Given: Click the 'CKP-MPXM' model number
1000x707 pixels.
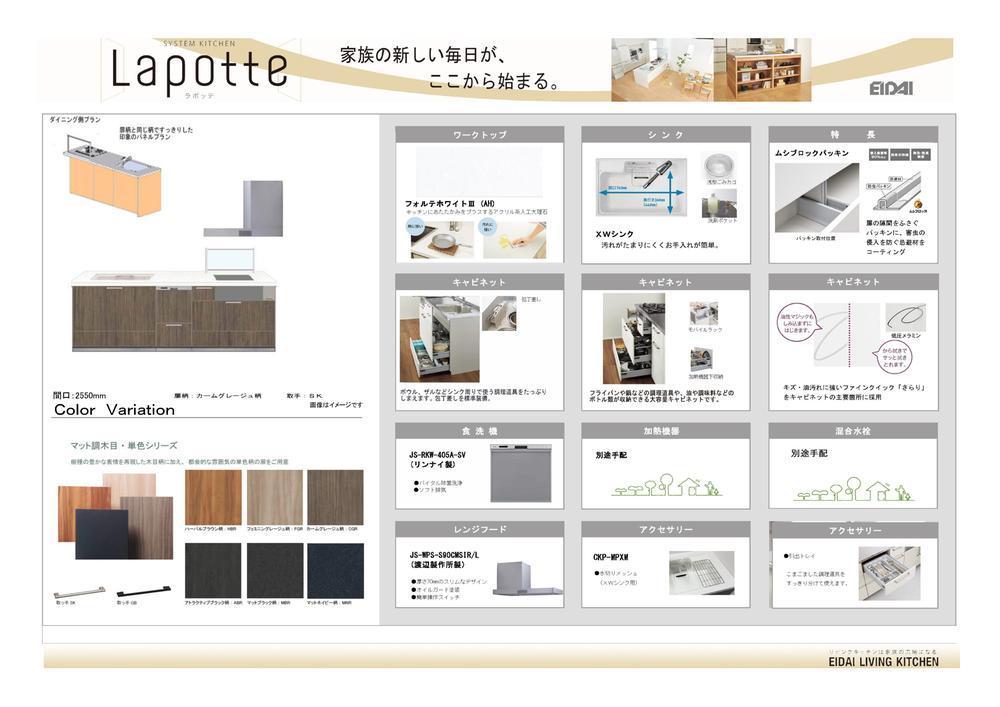Looking at the screenshot, I should 611,557.
